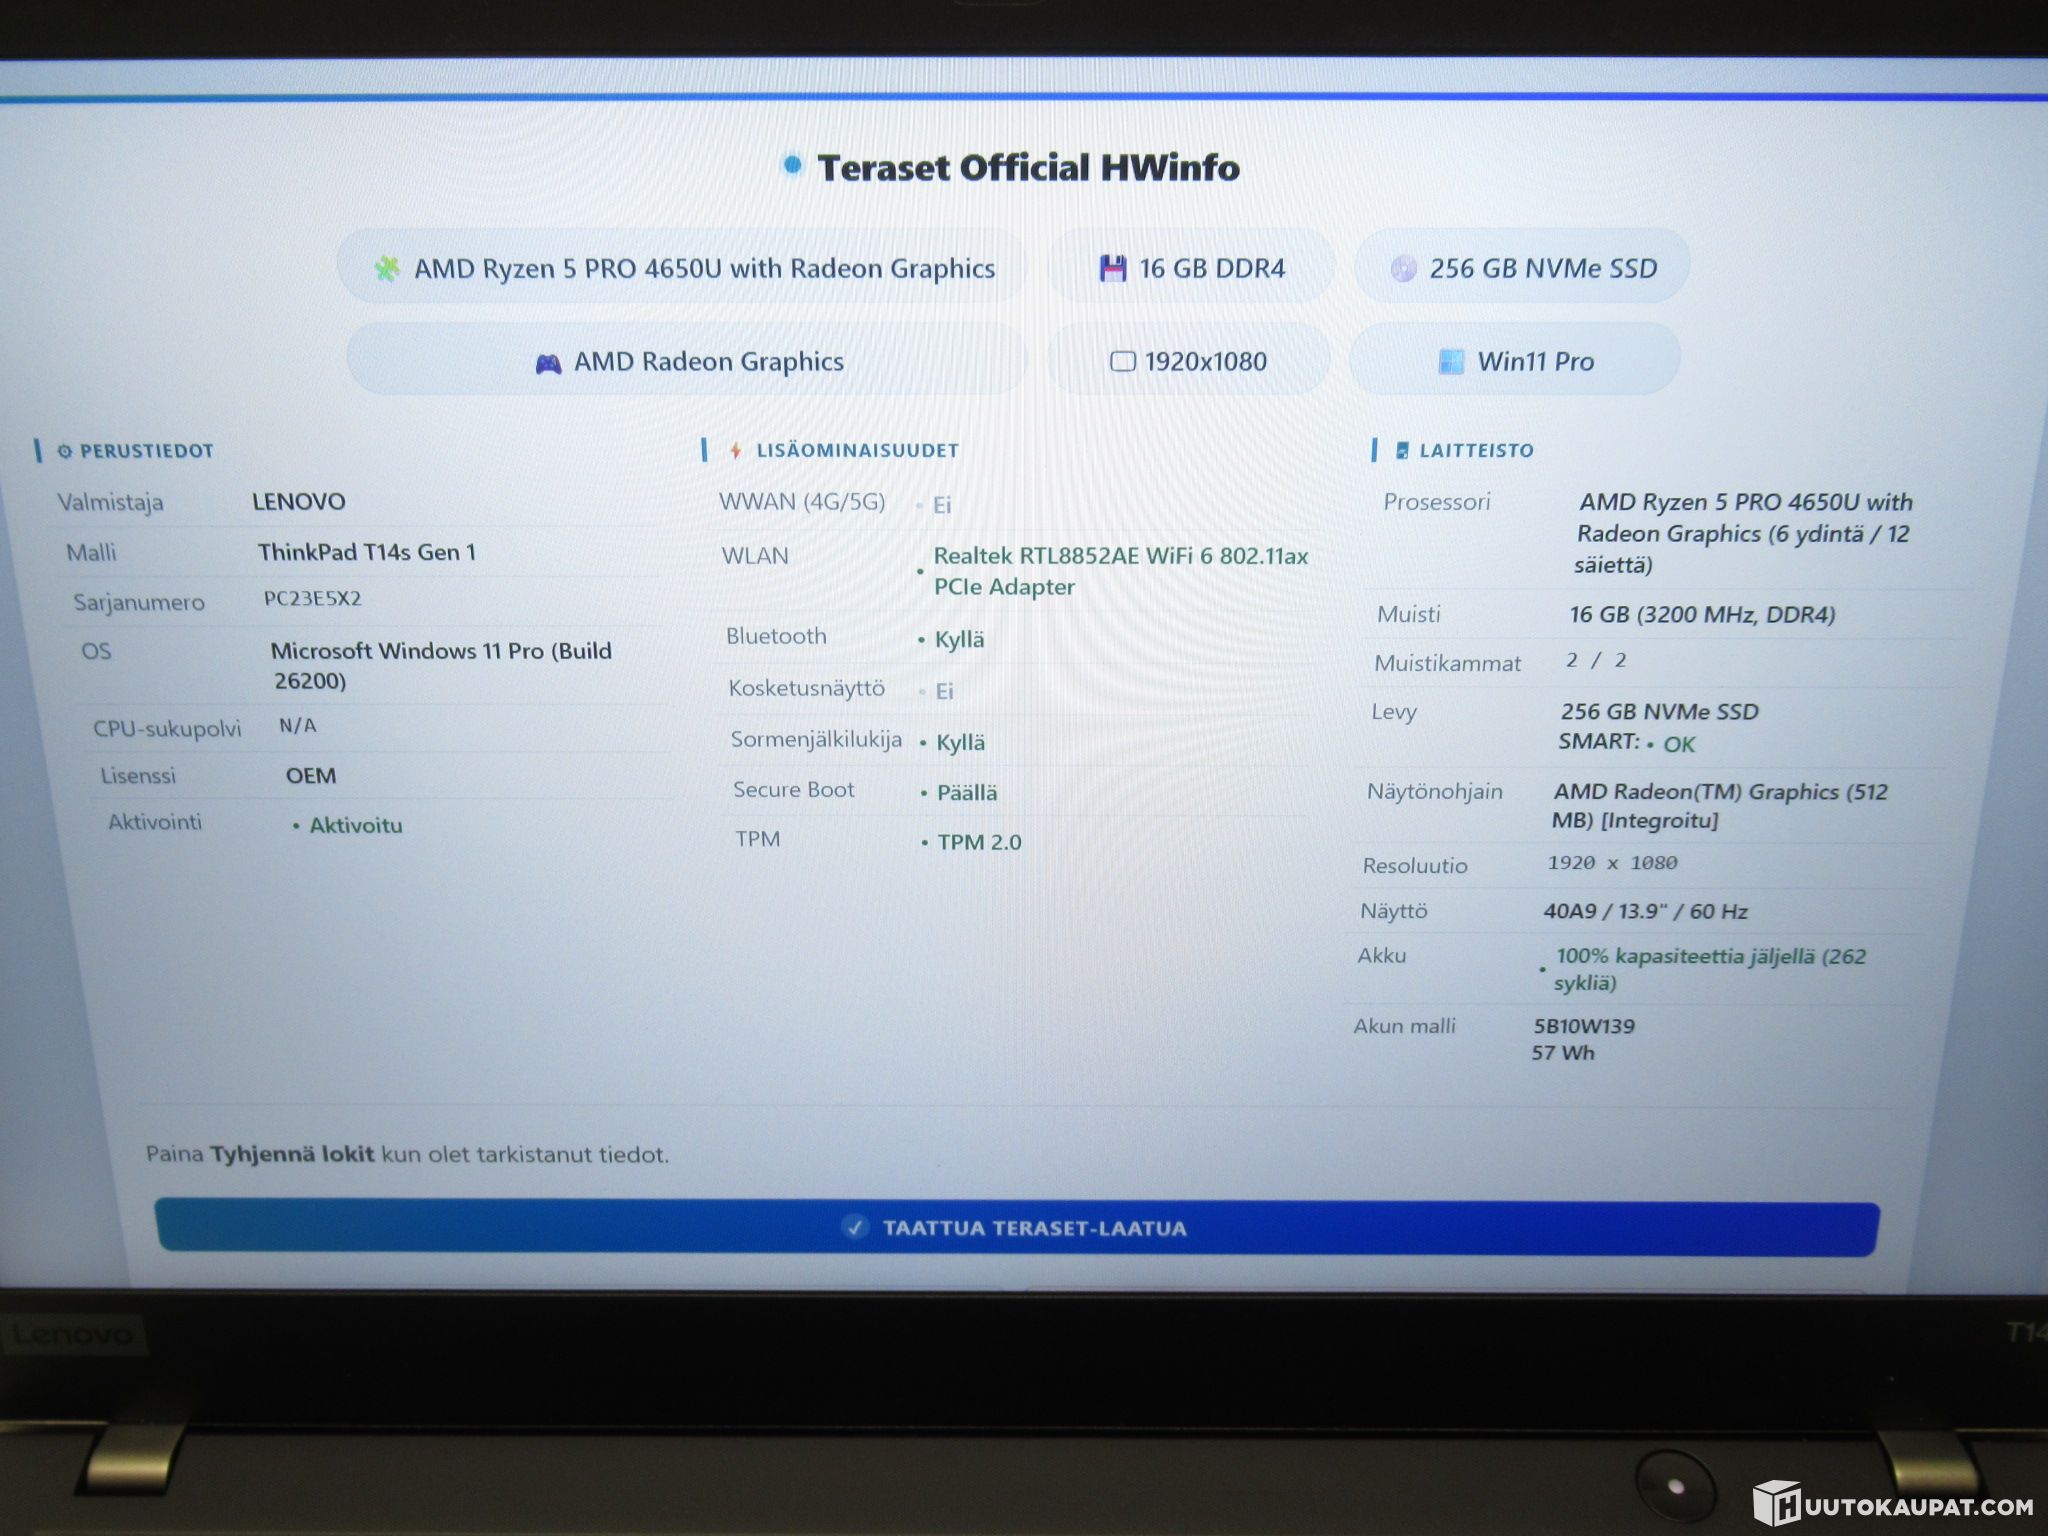The height and width of the screenshot is (1536, 2048).
Task: Click the Lisenssi value OEM
Action: click(x=311, y=775)
